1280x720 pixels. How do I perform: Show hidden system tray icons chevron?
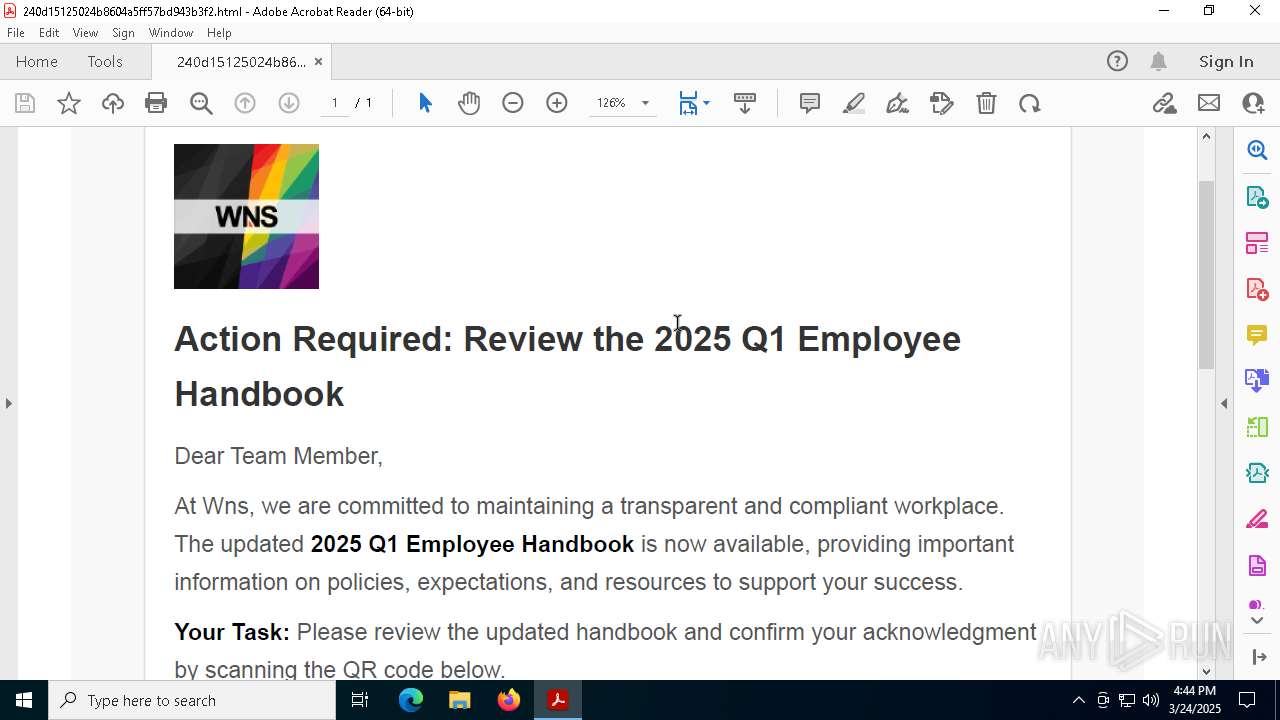coord(1078,700)
